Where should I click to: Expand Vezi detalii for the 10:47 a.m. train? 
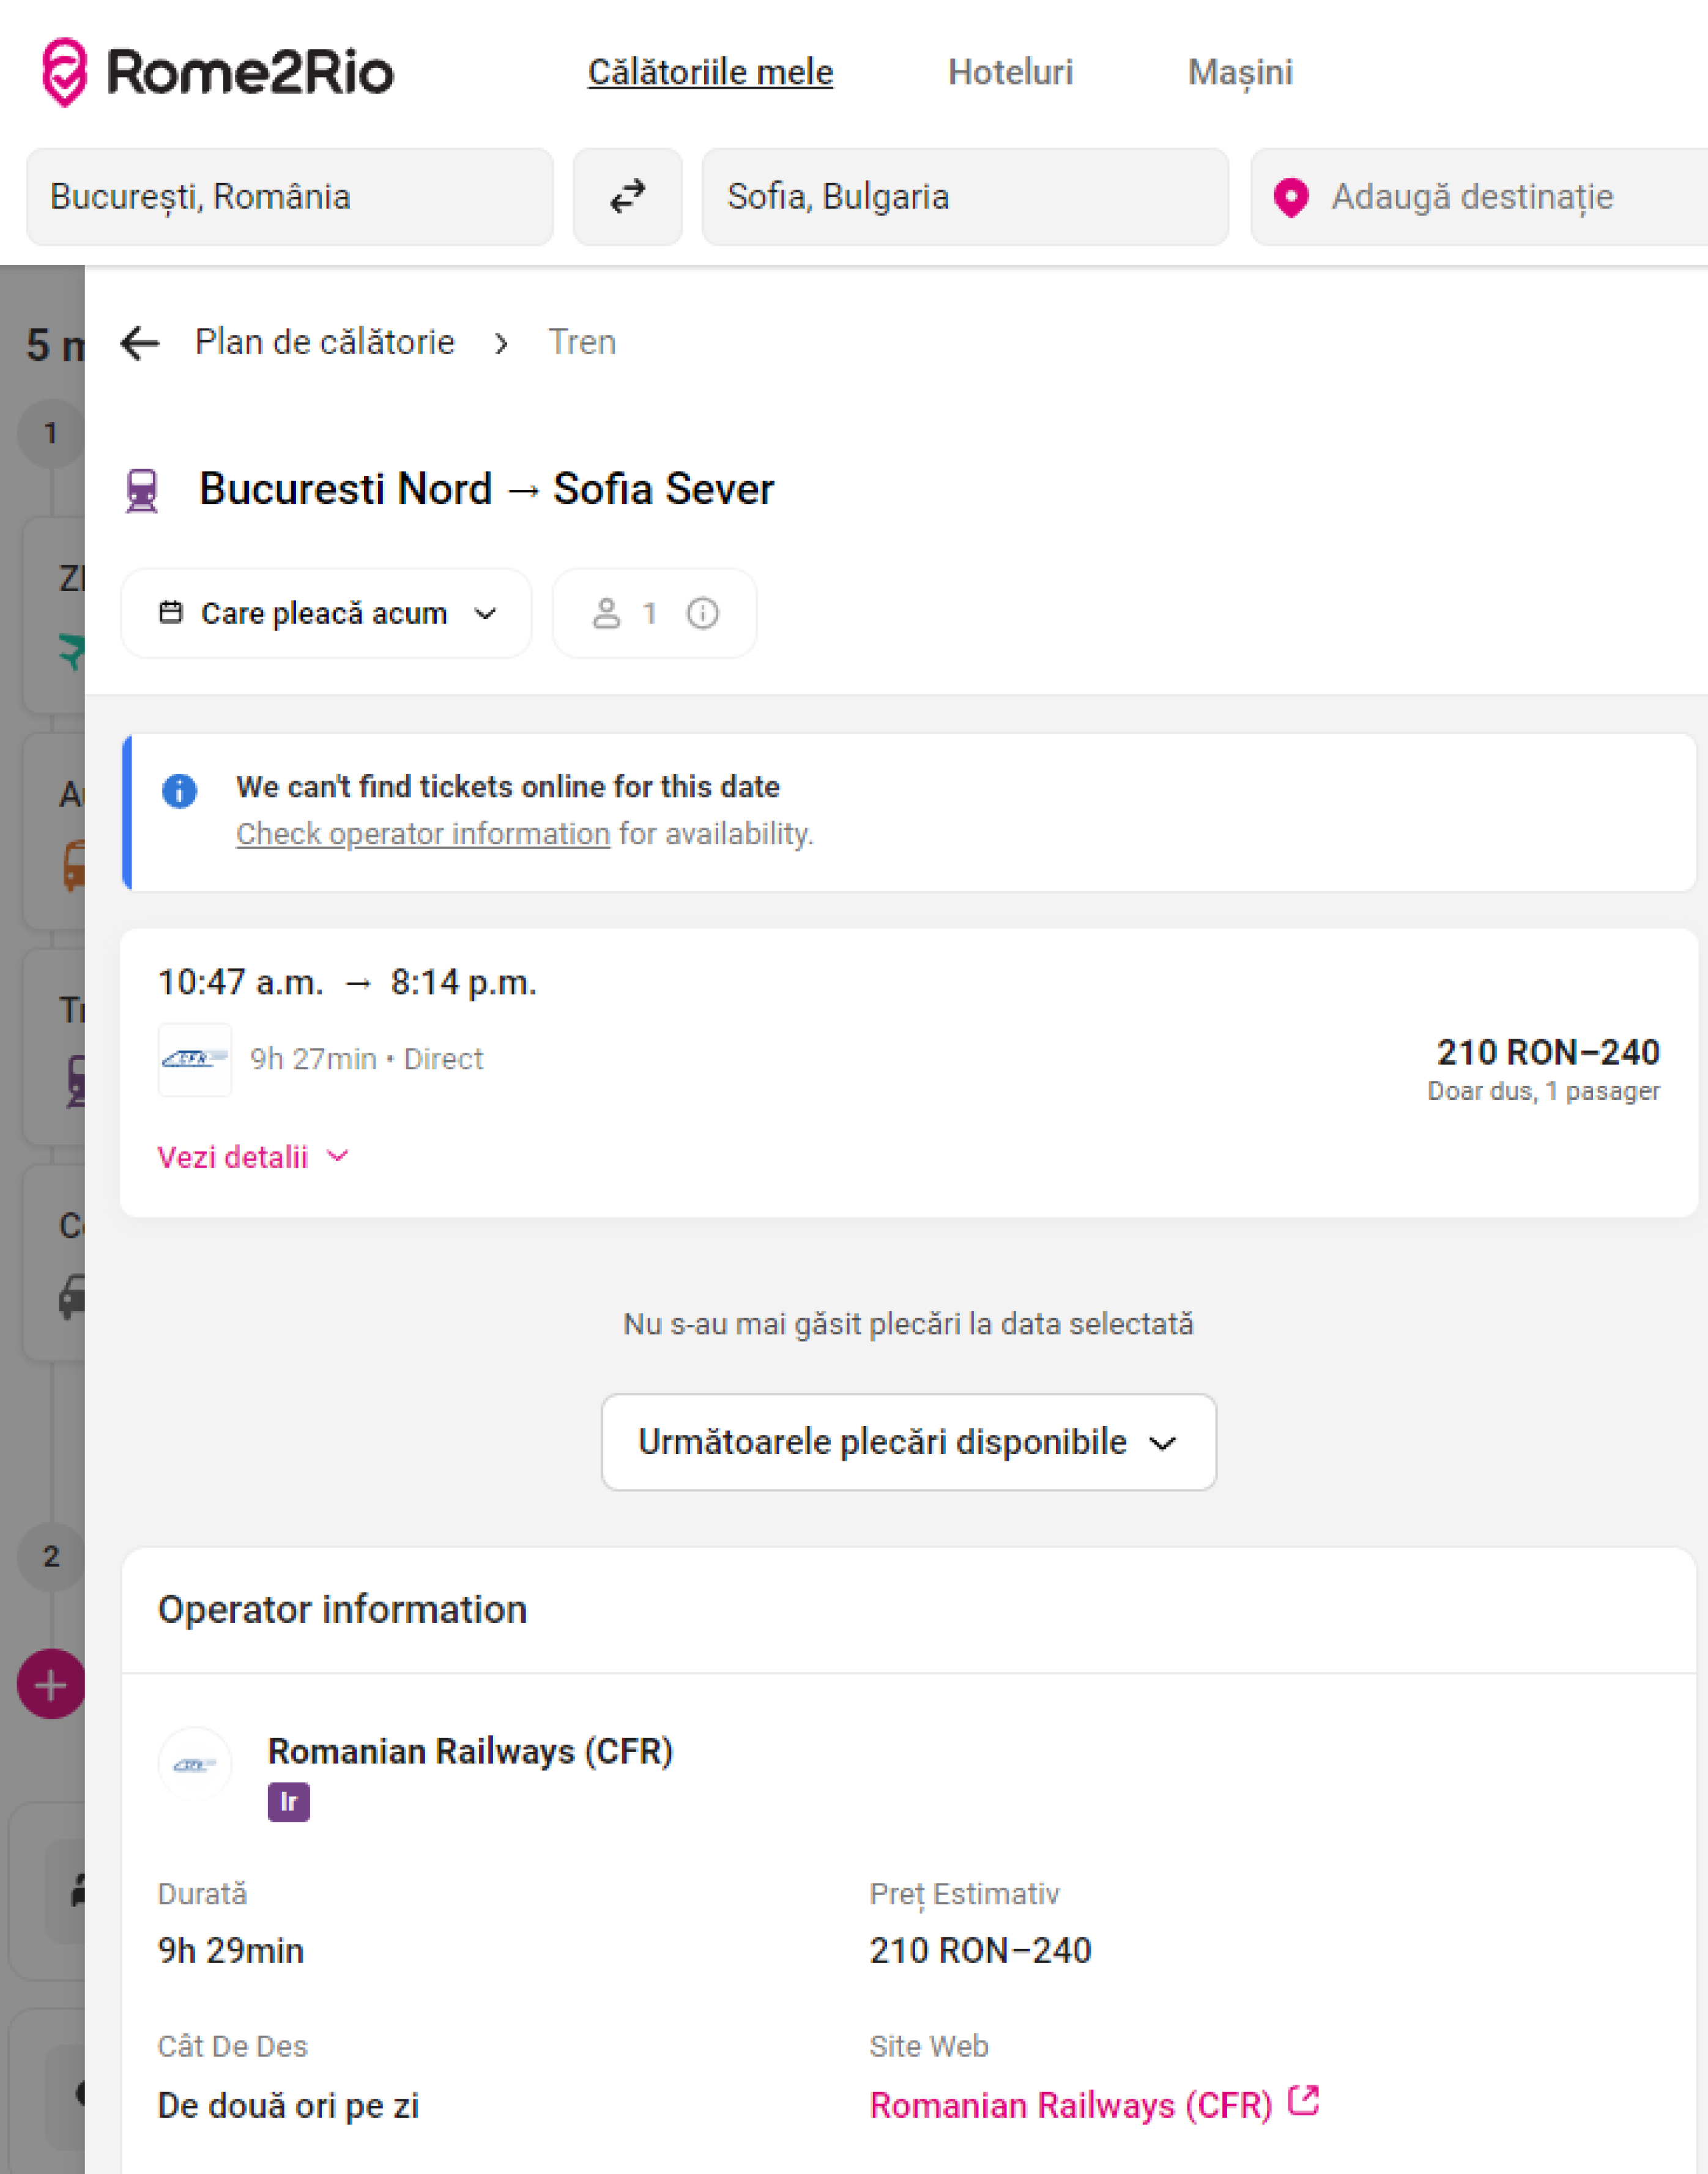click(252, 1157)
